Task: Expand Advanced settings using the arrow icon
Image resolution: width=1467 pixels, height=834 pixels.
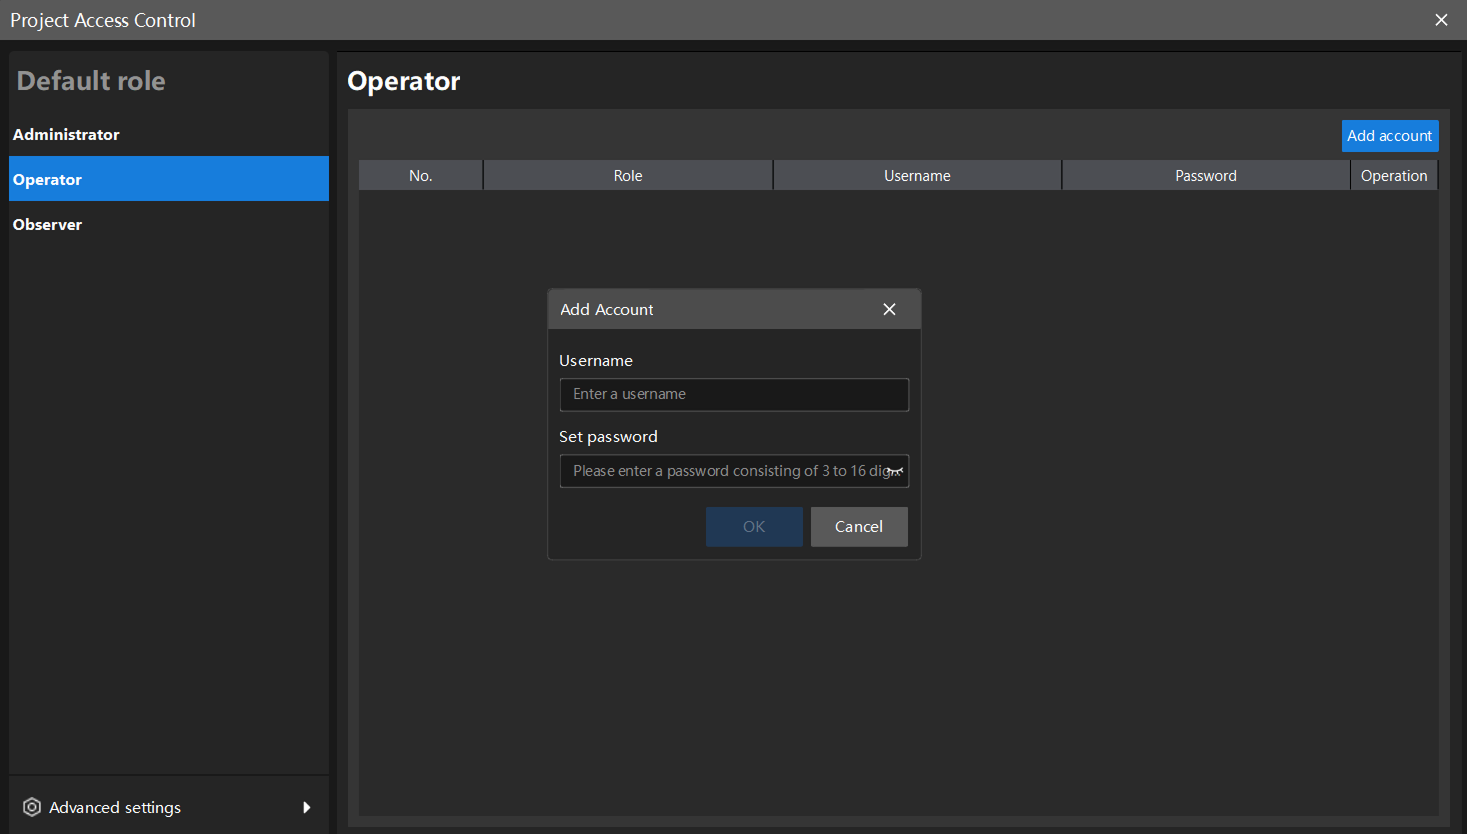Action: [306, 807]
